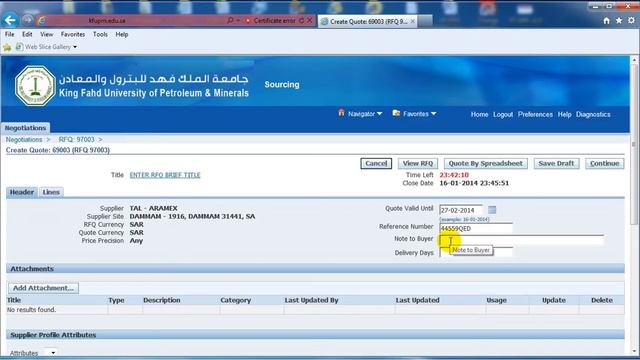This screenshot has height=360, width=640.
Task: Click the Usage column header
Action: coord(496,300)
